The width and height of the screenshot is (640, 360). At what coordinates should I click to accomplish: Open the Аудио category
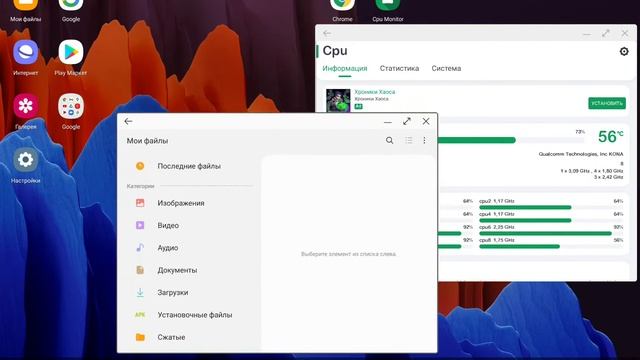click(x=168, y=248)
